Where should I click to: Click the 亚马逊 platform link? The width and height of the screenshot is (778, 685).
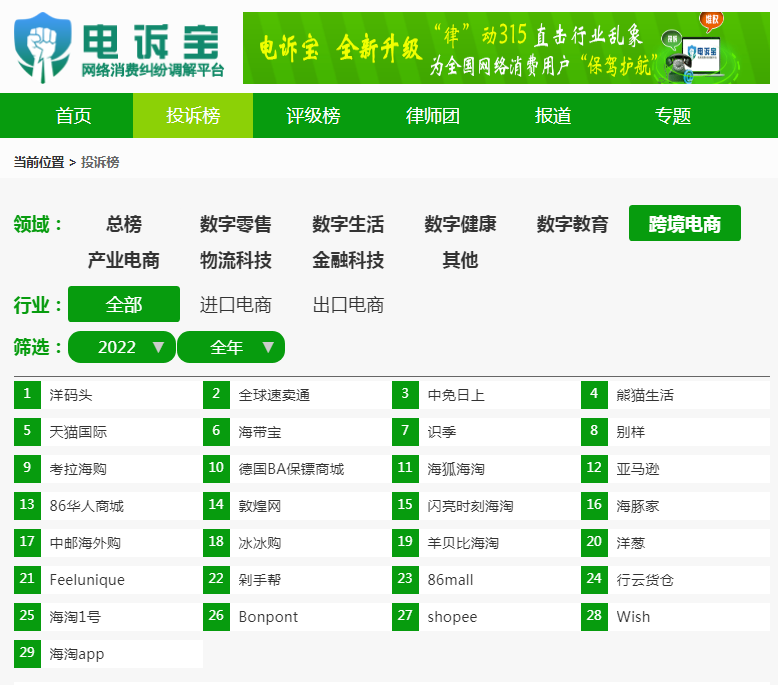pyautogui.click(x=638, y=469)
